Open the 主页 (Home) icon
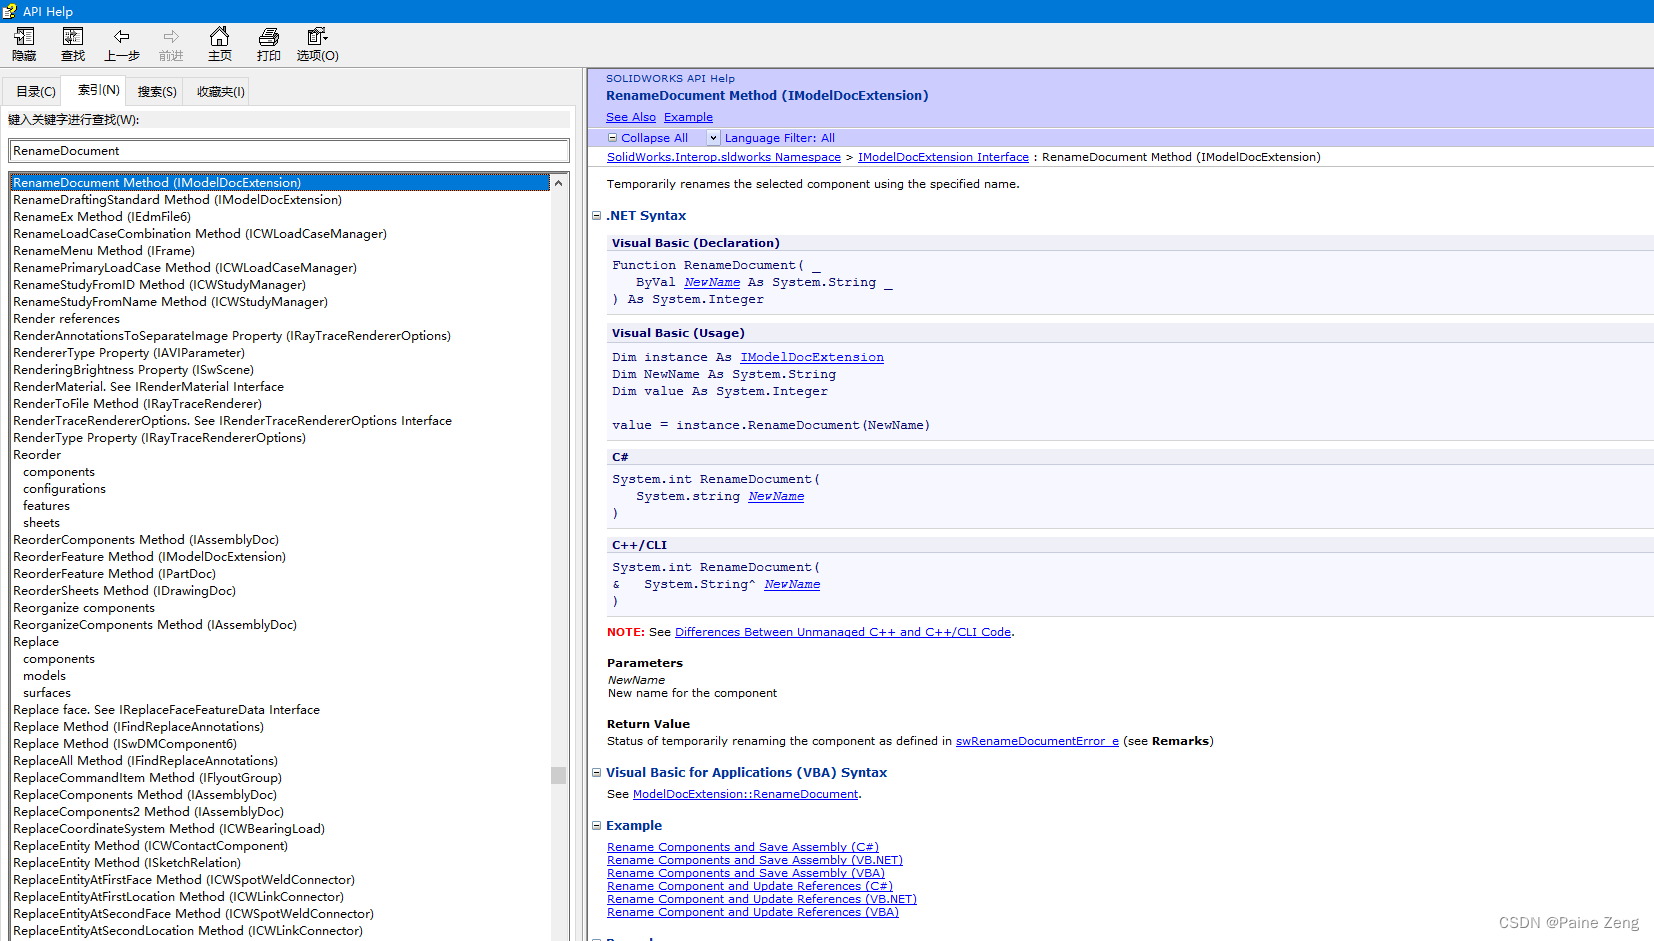Image resolution: width=1654 pixels, height=941 pixels. [x=220, y=37]
